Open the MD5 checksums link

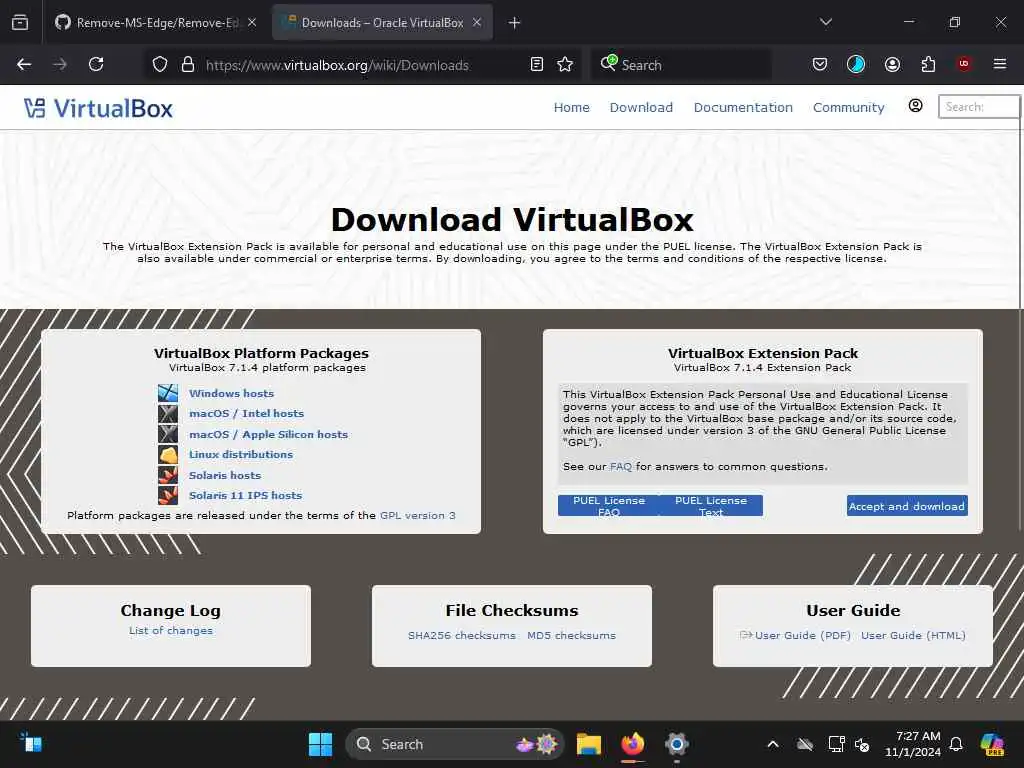(571, 635)
